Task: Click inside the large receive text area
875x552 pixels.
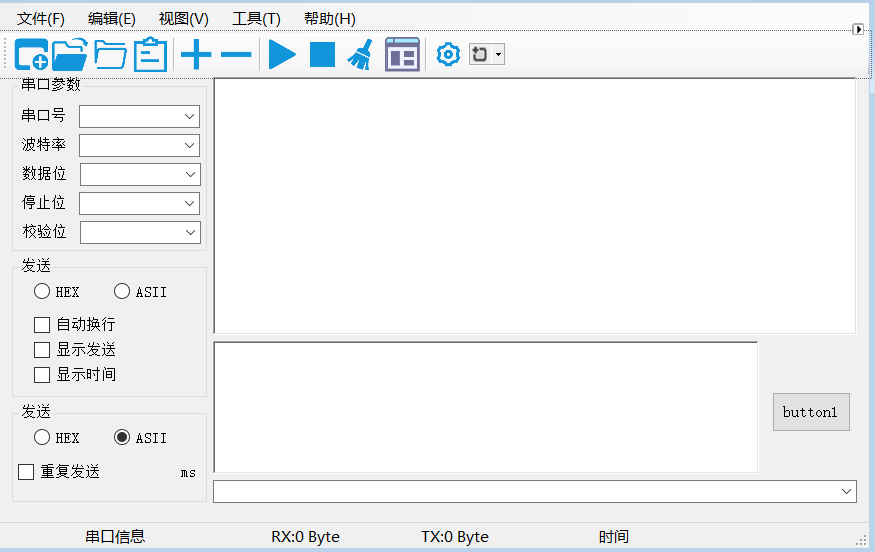Action: 535,206
